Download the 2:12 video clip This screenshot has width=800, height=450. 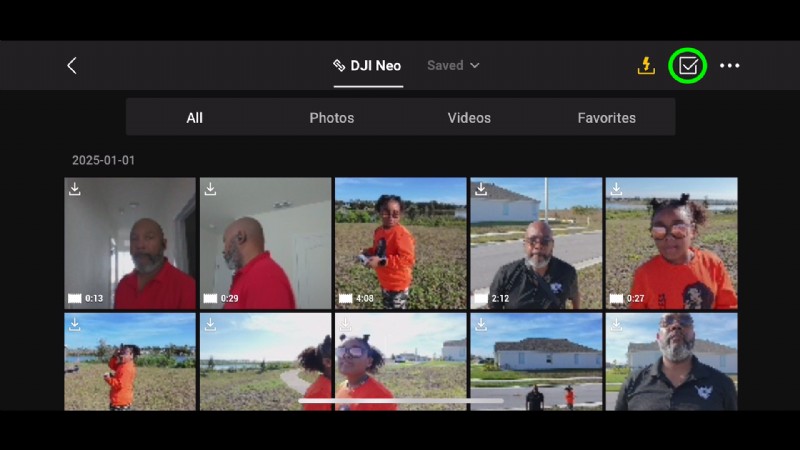click(x=481, y=189)
